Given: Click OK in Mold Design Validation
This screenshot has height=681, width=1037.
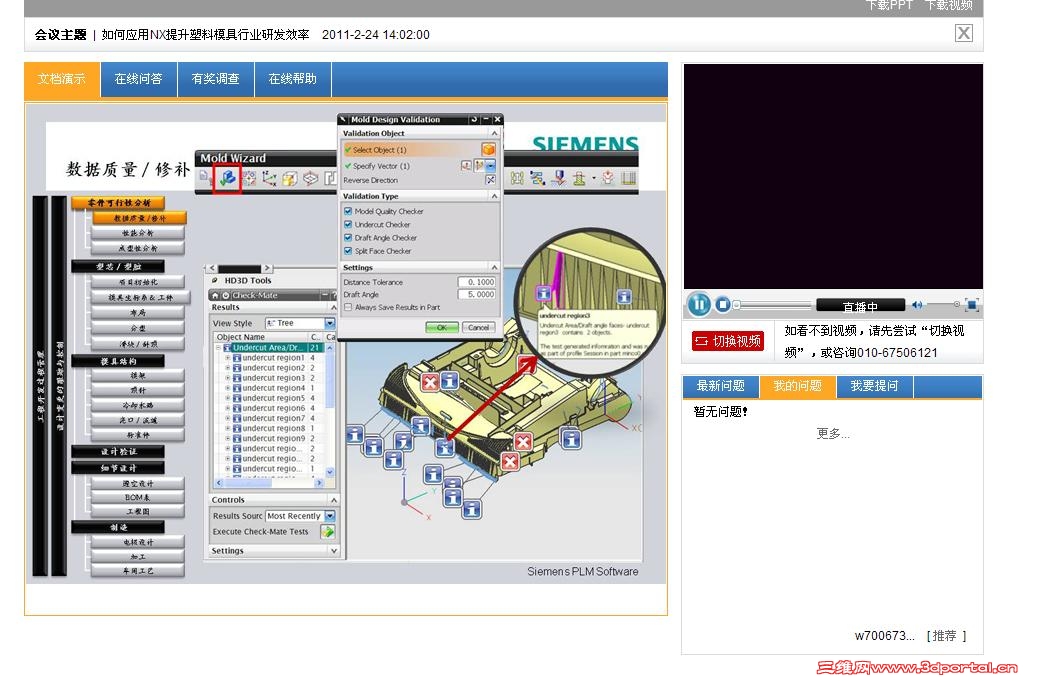Looking at the screenshot, I should coord(442,327).
